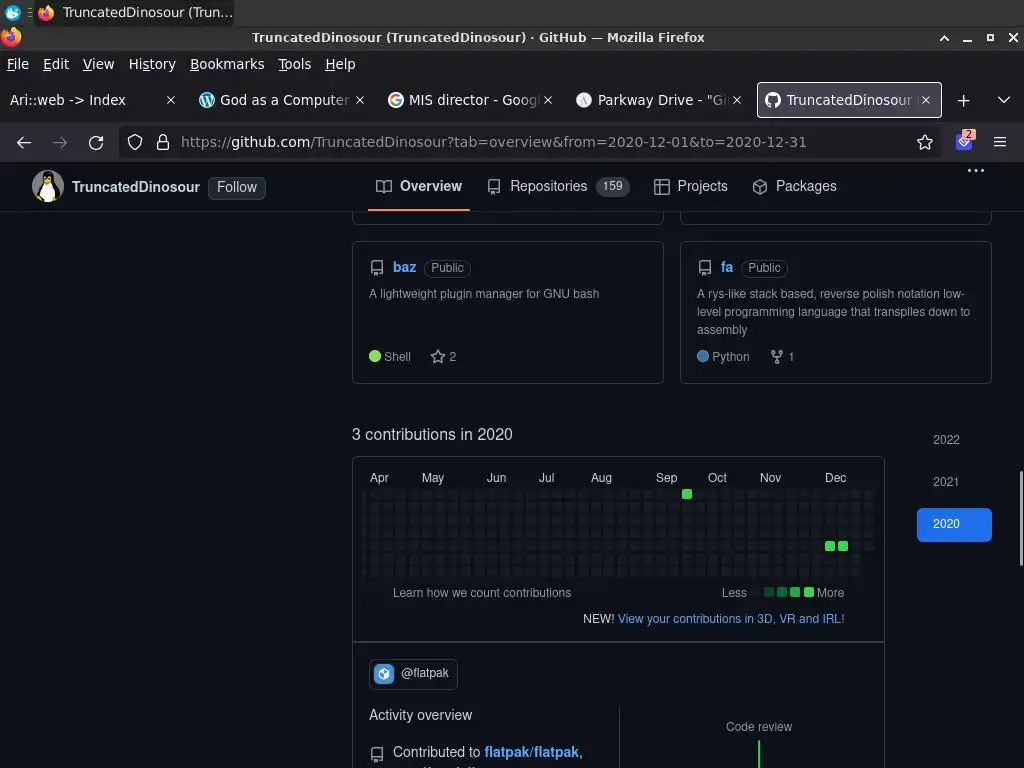Viewport: 1024px width, 768px height.
Task: Open the flatpak/flatpak repository link
Action: coord(532,752)
